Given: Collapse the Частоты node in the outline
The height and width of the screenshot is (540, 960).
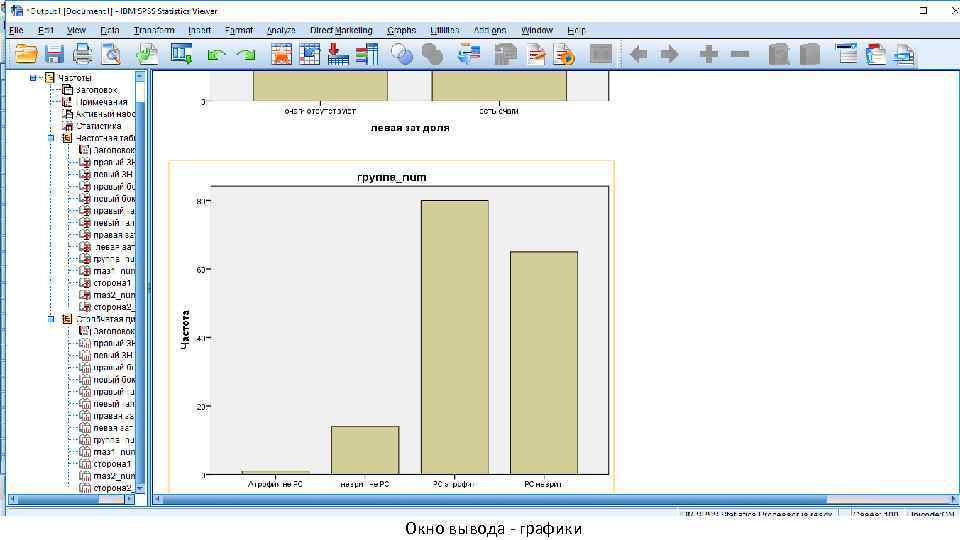Looking at the screenshot, I should (33, 78).
